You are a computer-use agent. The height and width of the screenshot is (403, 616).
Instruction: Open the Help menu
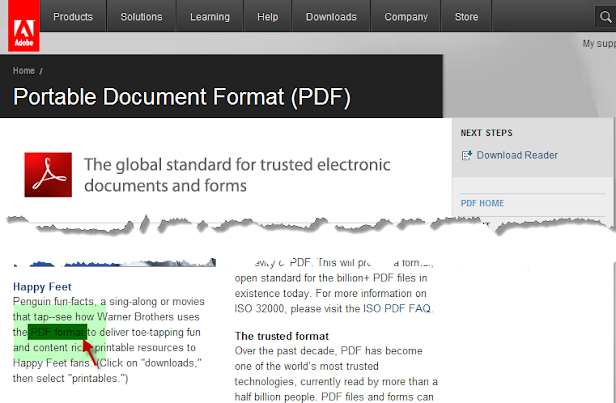pos(268,17)
